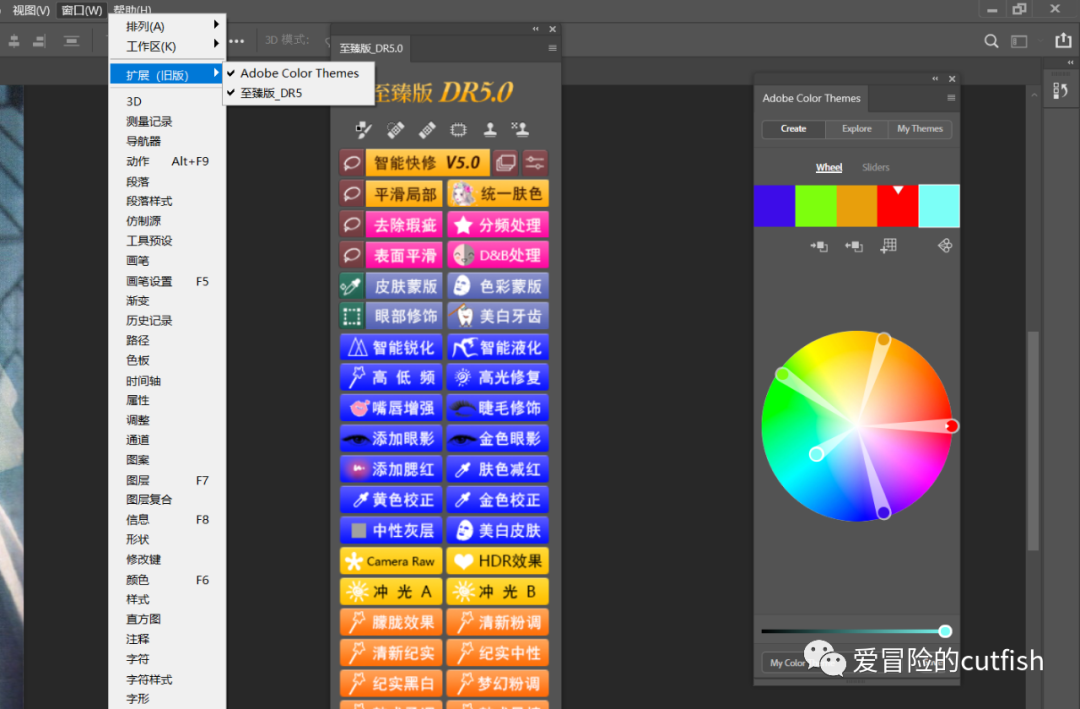The height and width of the screenshot is (709, 1080).
Task: Click the 美白皮肤 button
Action: (x=498, y=531)
